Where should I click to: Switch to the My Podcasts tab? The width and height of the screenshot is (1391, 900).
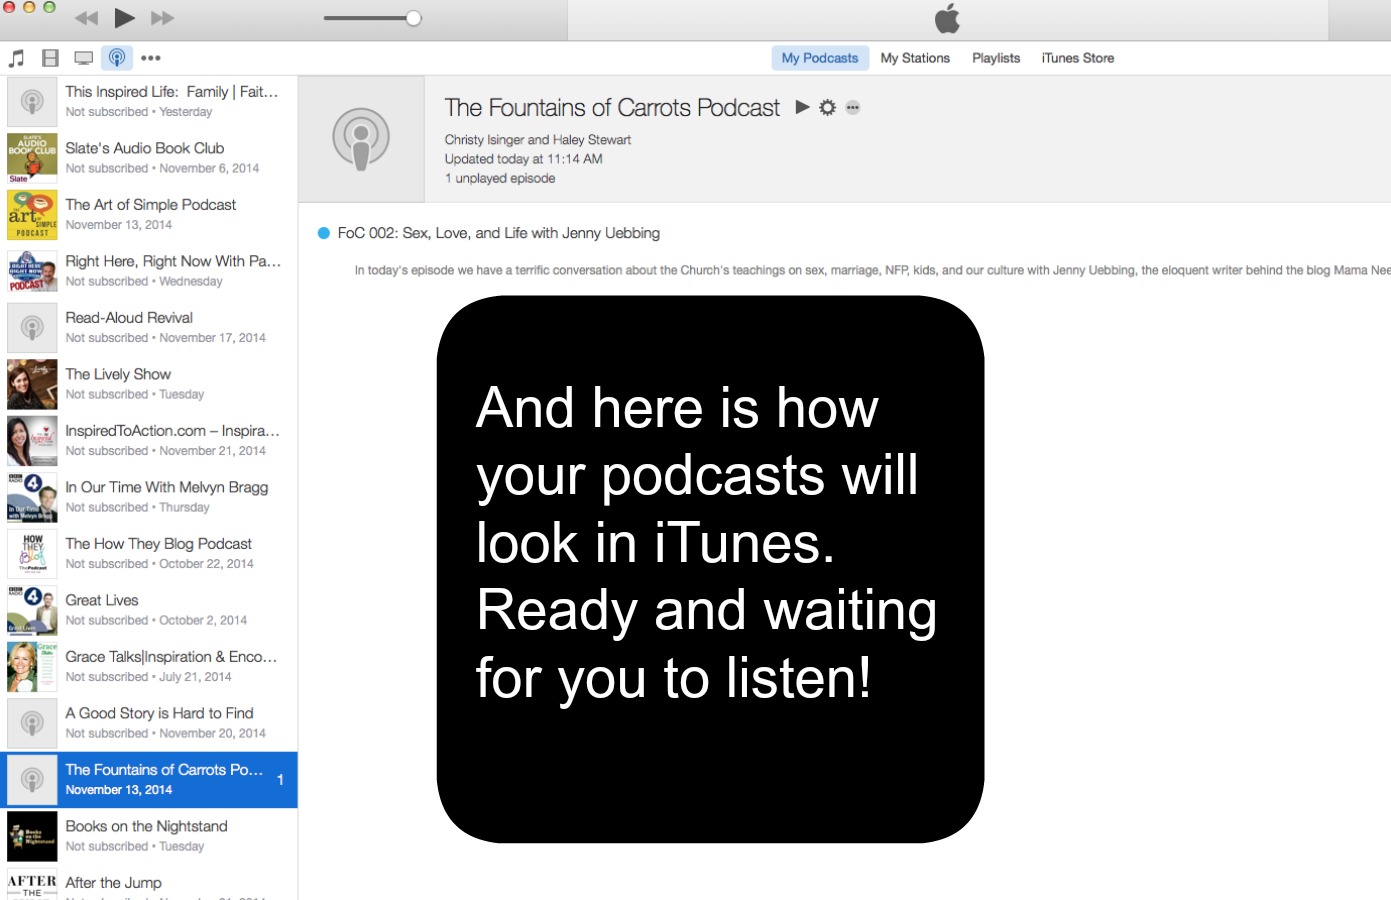(820, 58)
